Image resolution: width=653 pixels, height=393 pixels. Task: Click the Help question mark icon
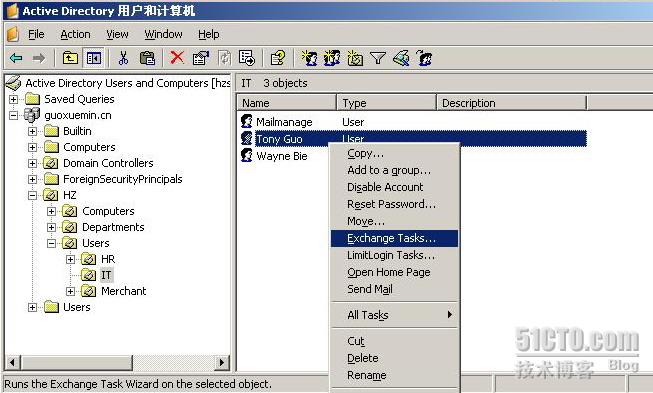(x=278, y=58)
